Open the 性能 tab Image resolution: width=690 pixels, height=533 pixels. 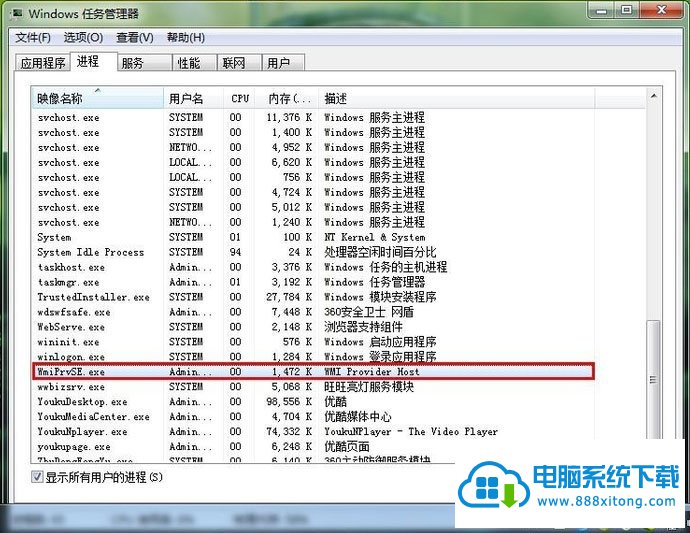[194, 63]
